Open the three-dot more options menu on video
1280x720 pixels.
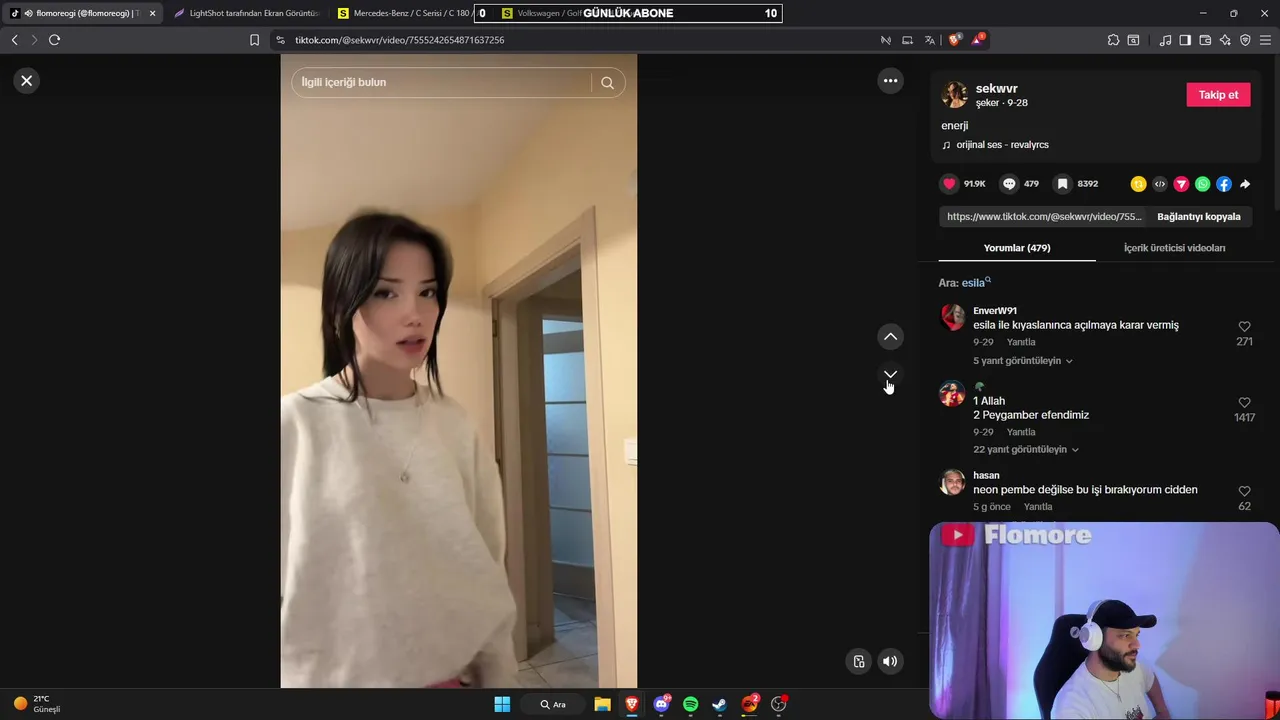890,81
